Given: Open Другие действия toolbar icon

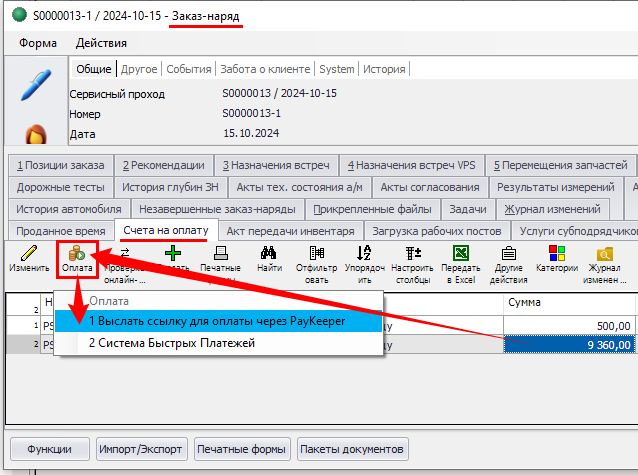Looking at the screenshot, I should (508, 254).
